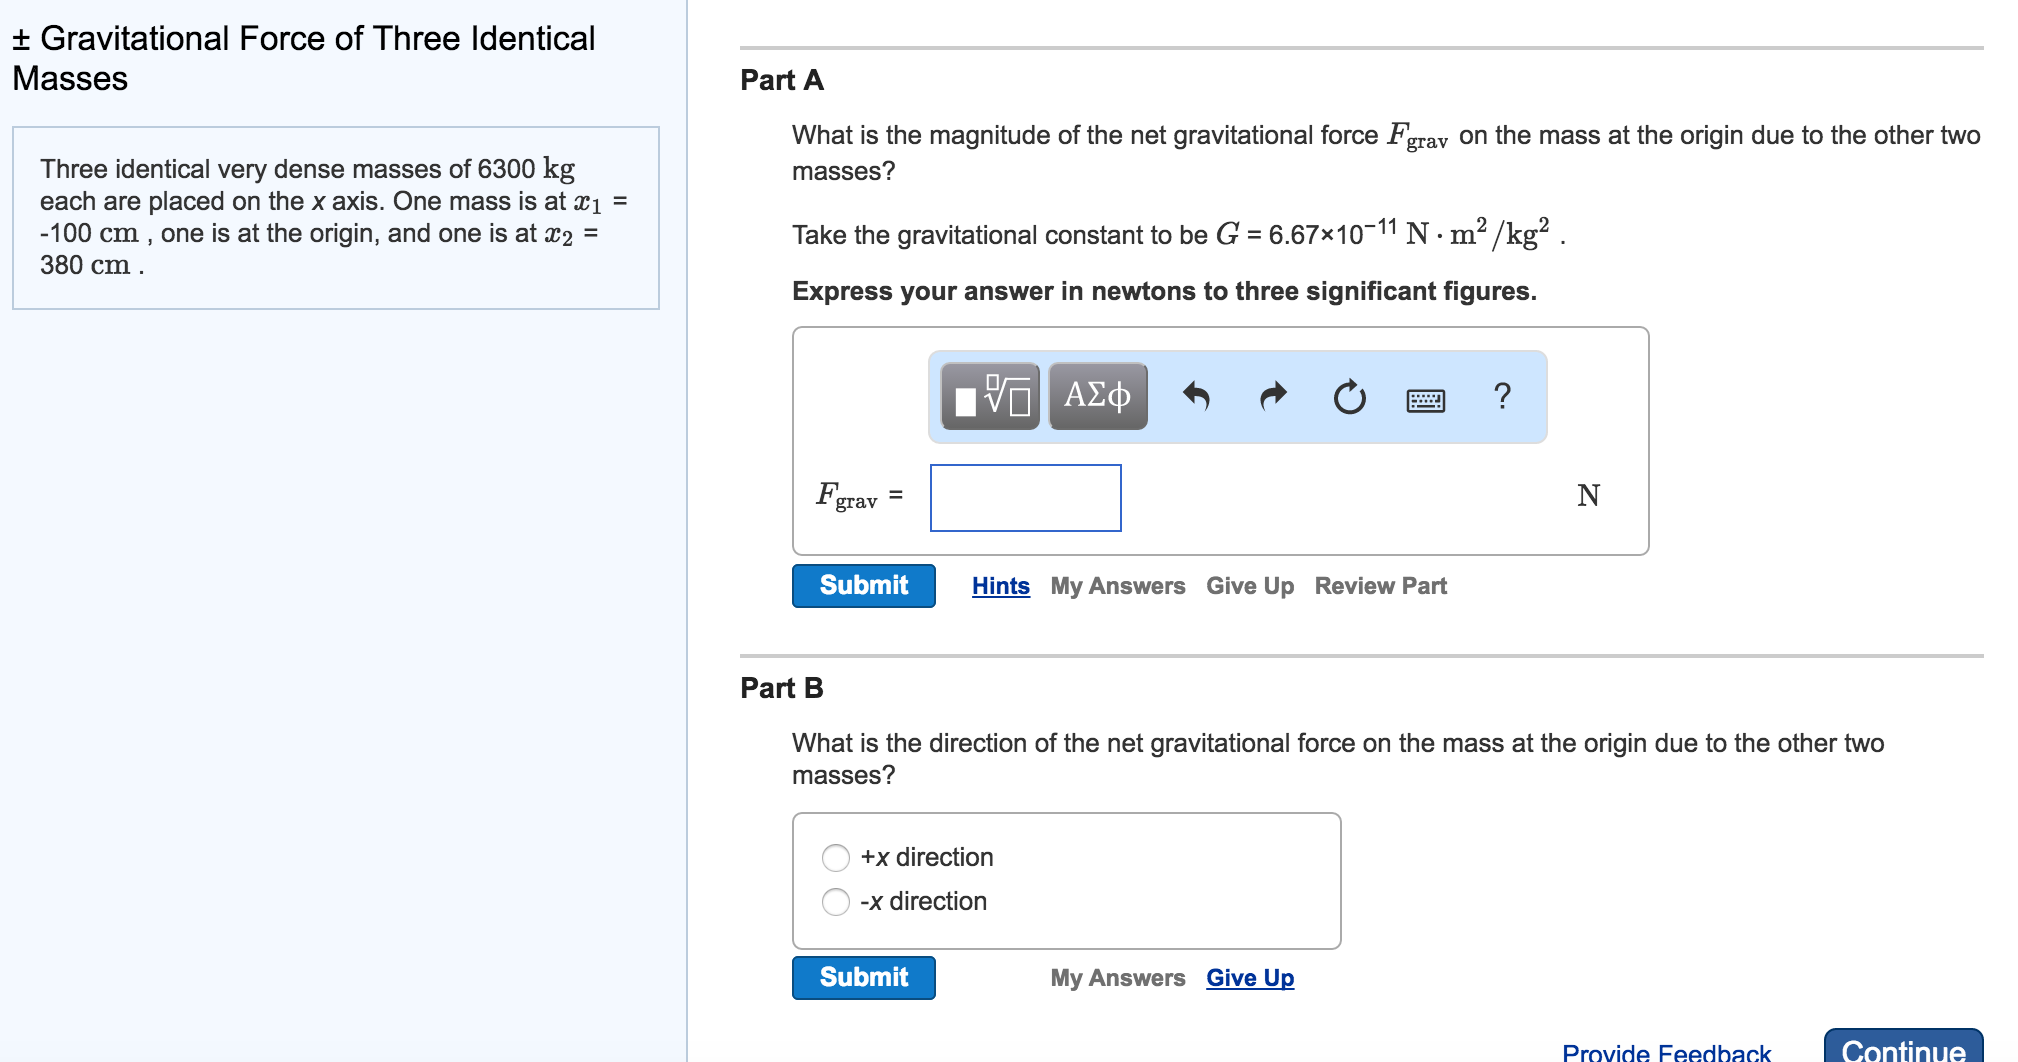Select the +x direction option

coord(834,857)
